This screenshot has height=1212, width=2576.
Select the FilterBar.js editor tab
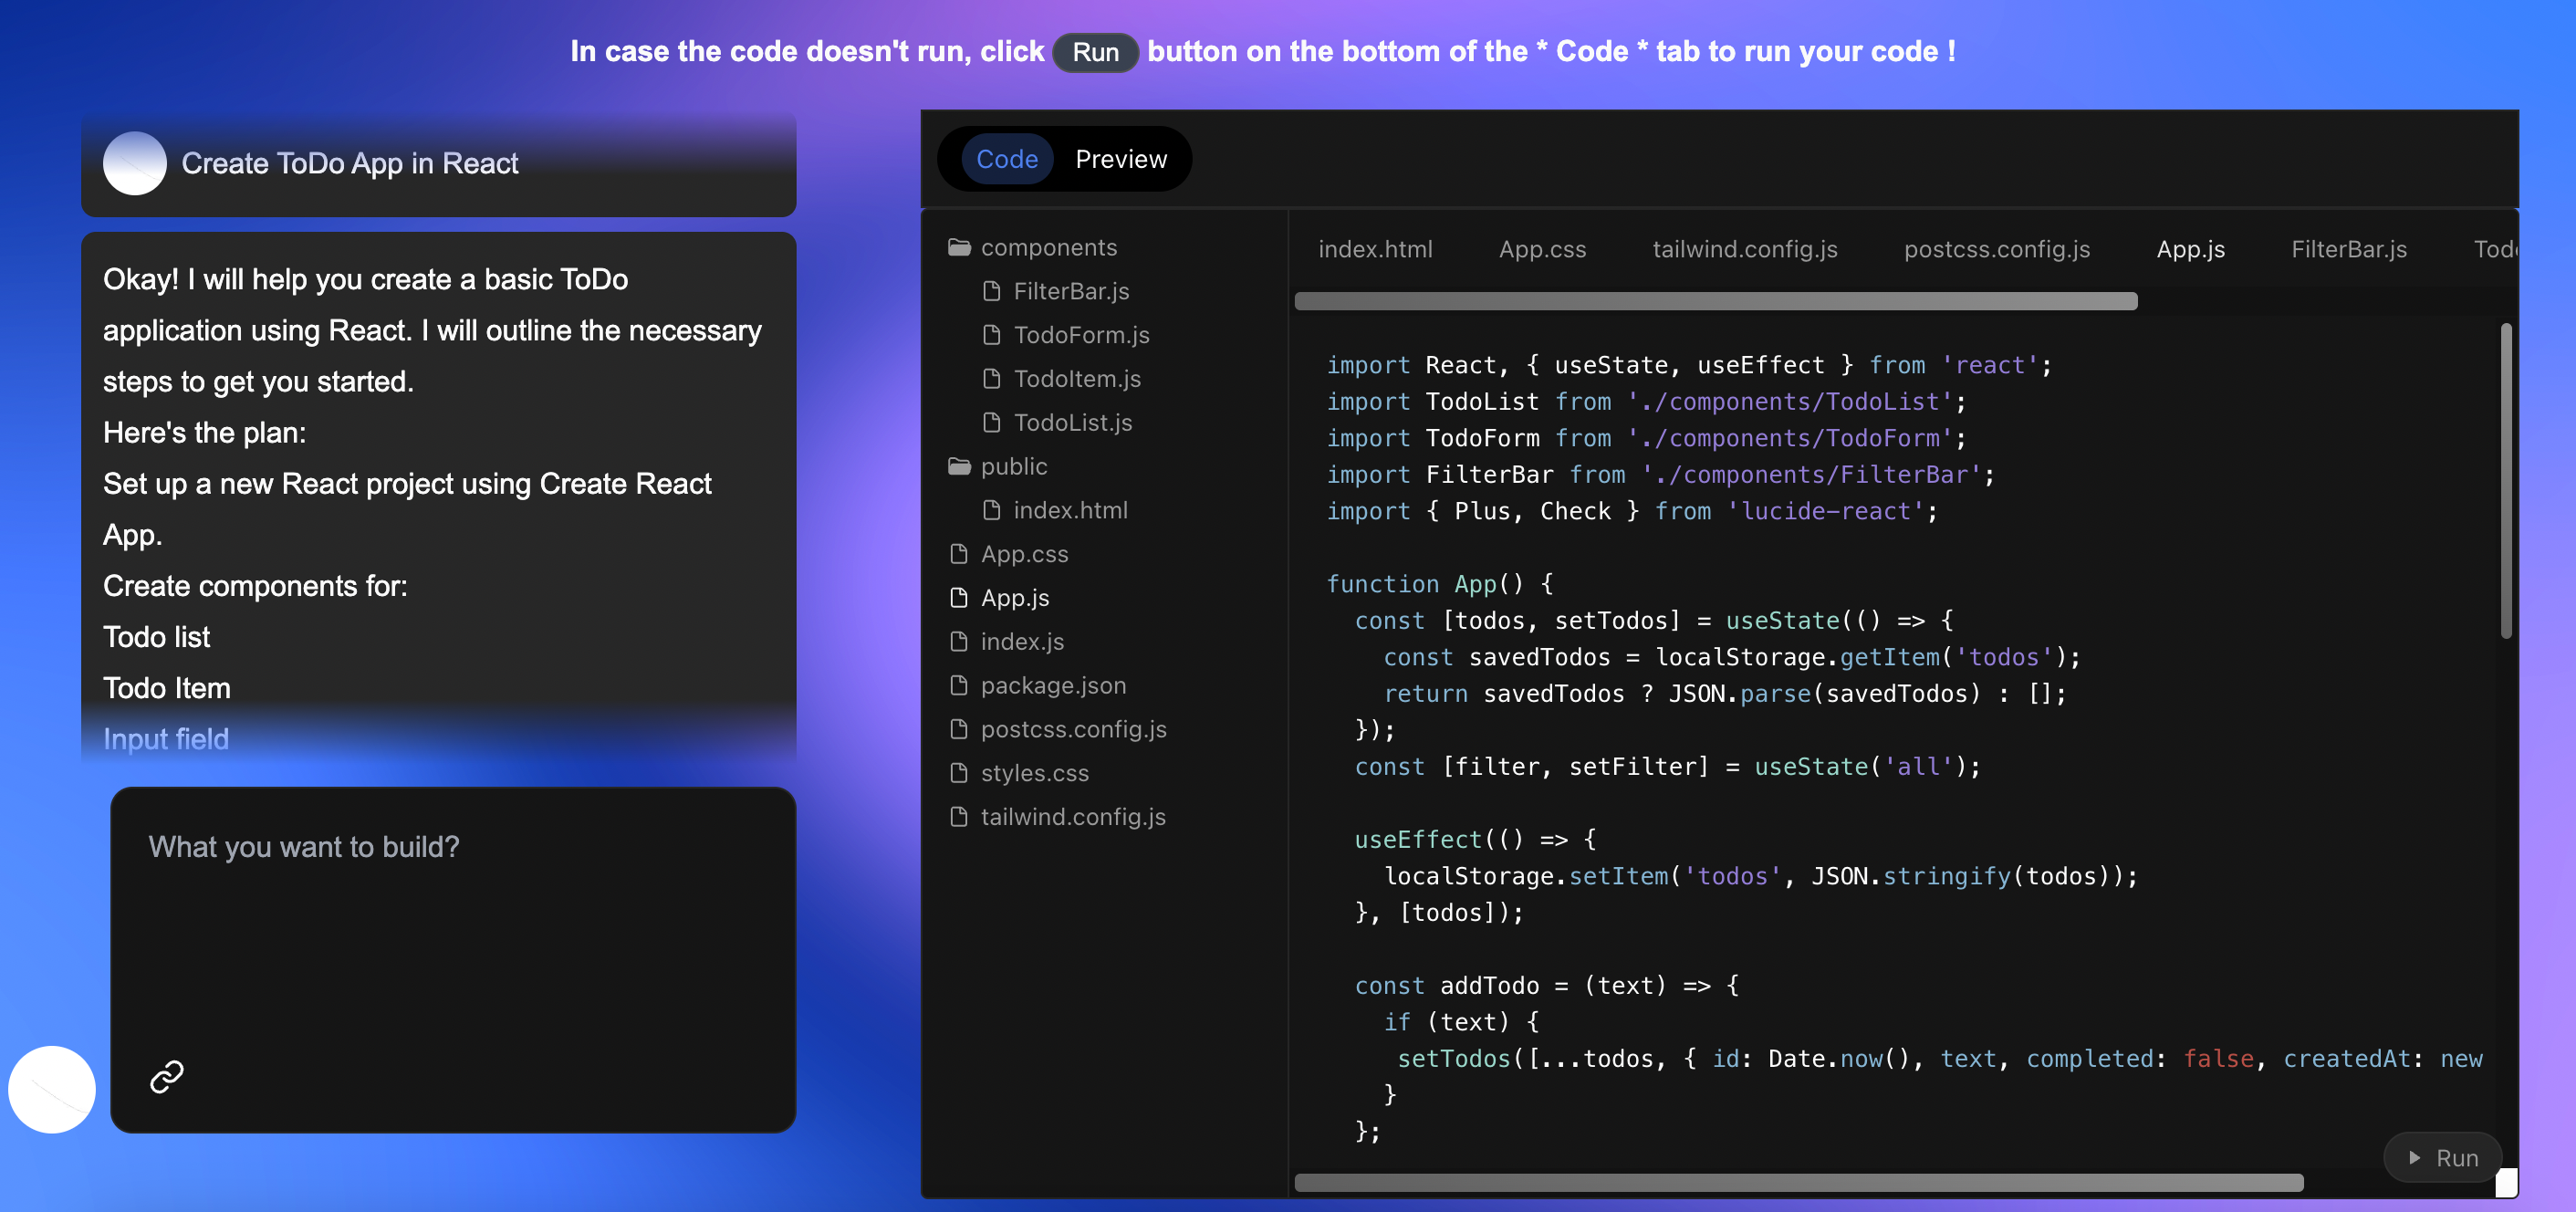[2348, 249]
